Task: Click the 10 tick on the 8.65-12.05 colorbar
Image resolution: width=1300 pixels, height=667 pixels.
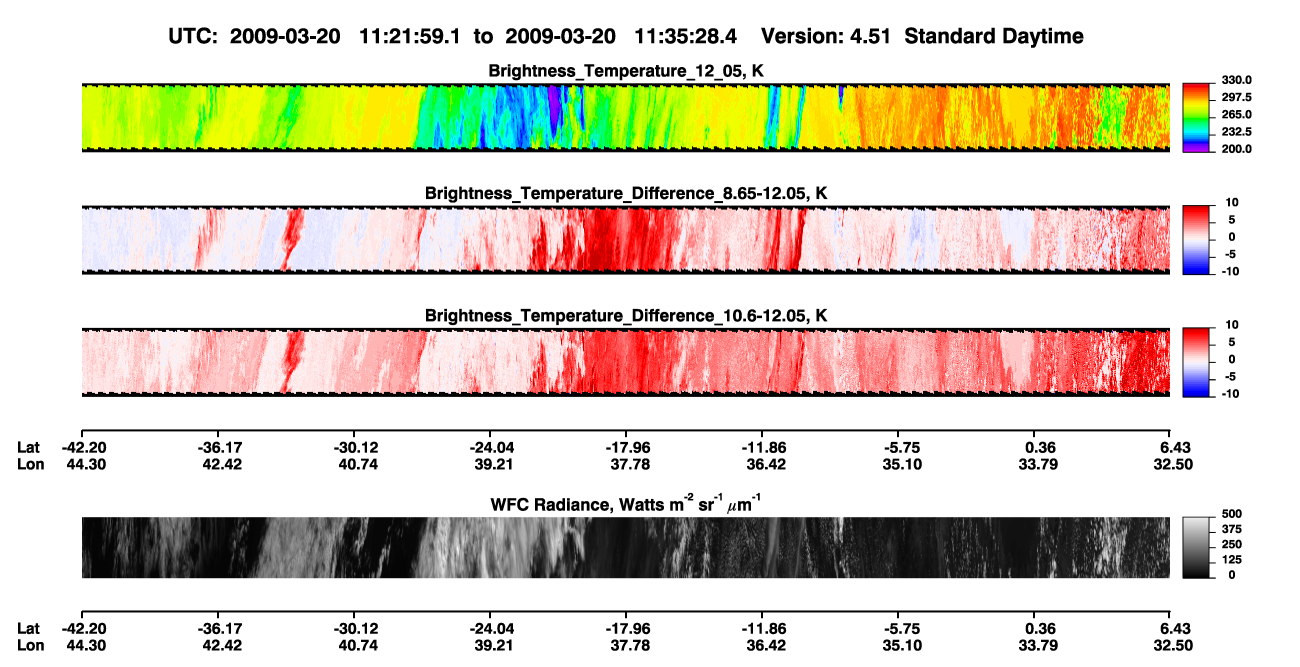Action: click(1230, 203)
